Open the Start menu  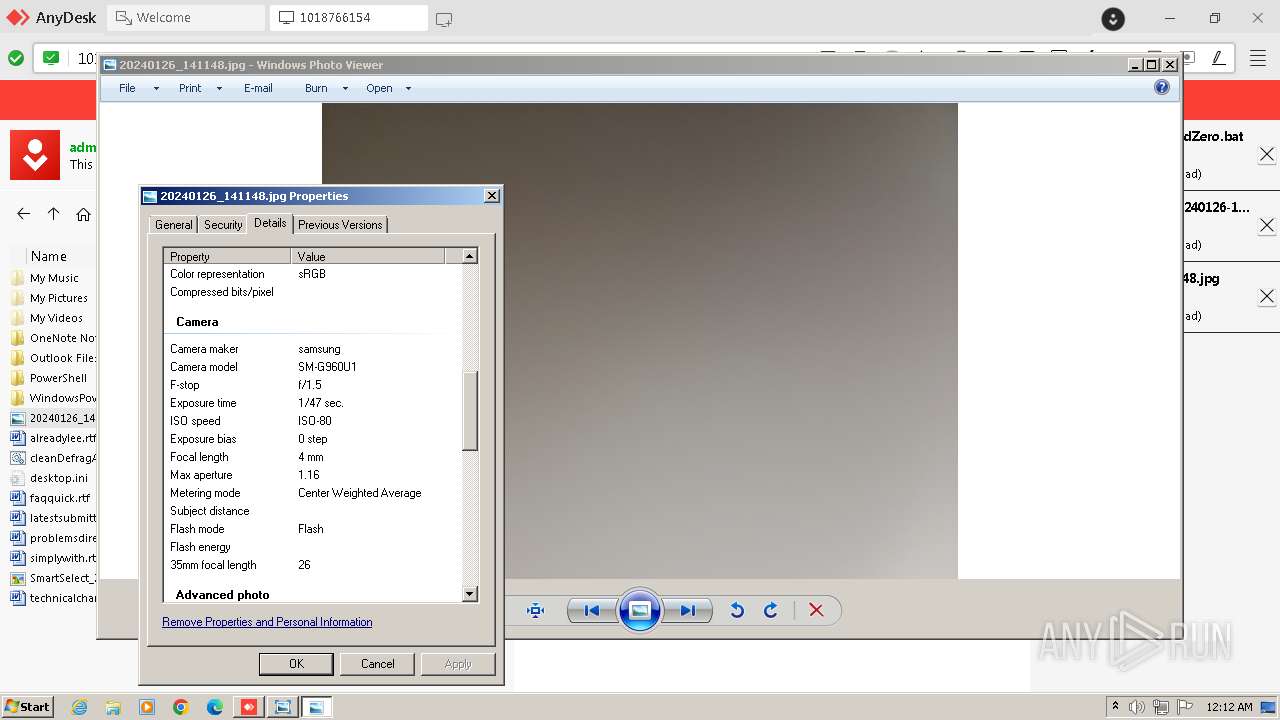[x=27, y=707]
